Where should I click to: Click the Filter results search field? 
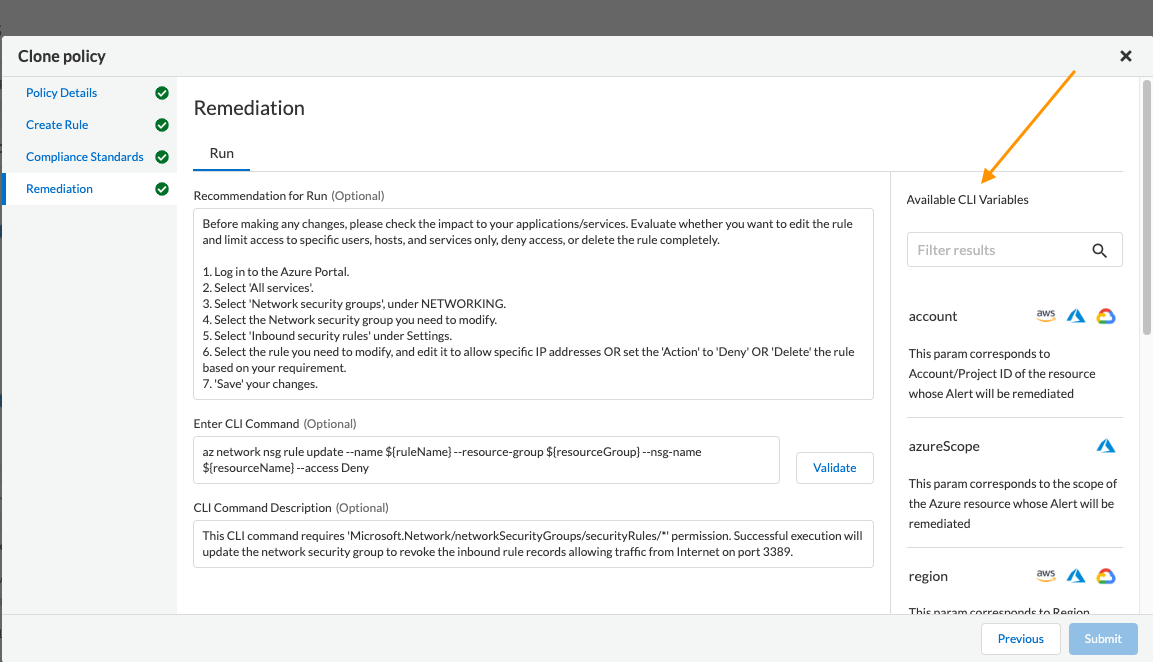click(x=996, y=250)
